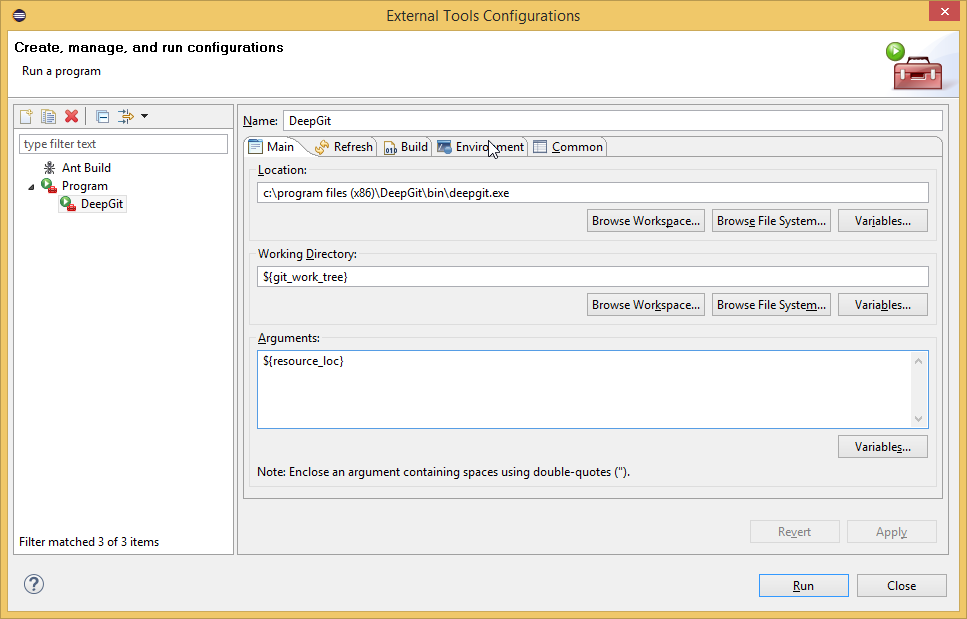Click Browse Workspace under Location

[x=645, y=221]
